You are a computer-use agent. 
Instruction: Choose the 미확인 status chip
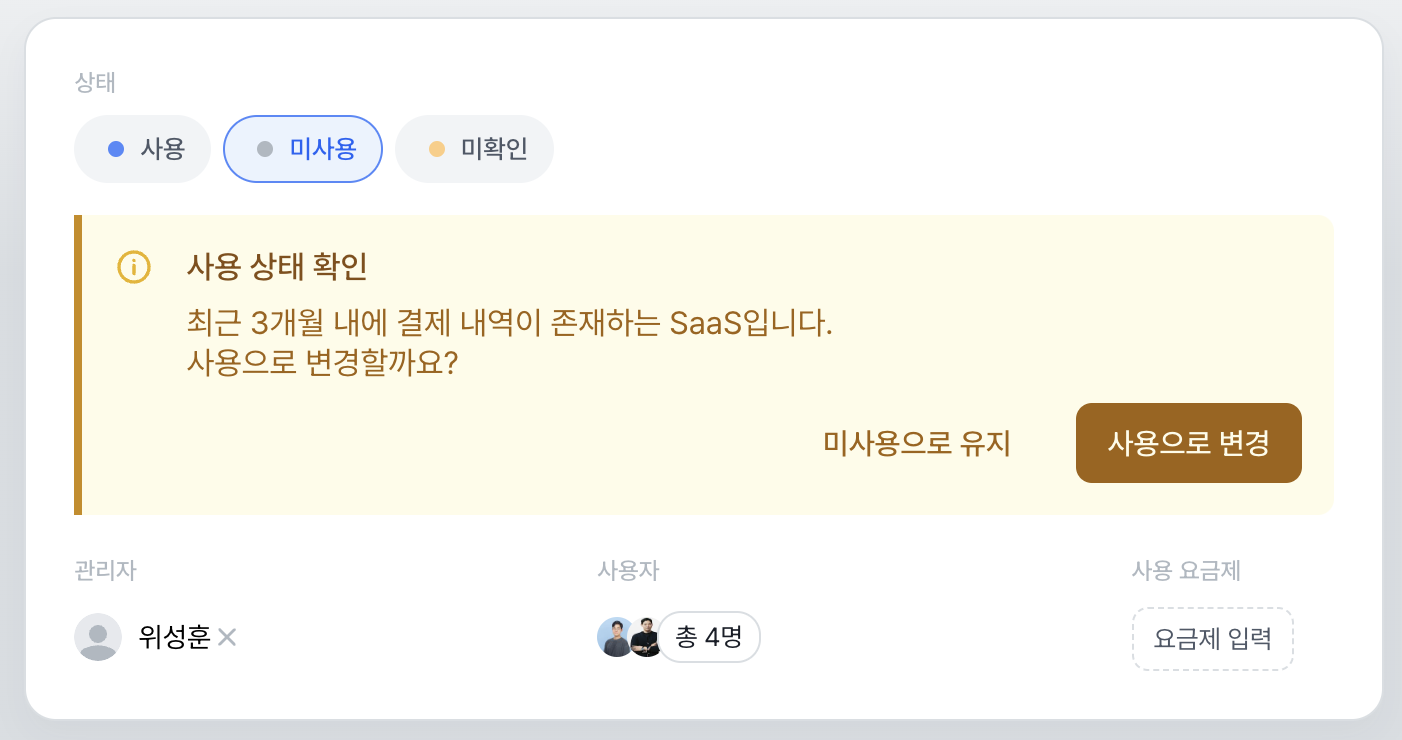point(475,150)
